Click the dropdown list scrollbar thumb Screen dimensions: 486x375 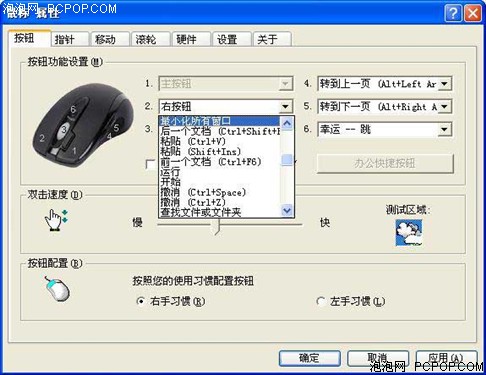[x=287, y=160]
